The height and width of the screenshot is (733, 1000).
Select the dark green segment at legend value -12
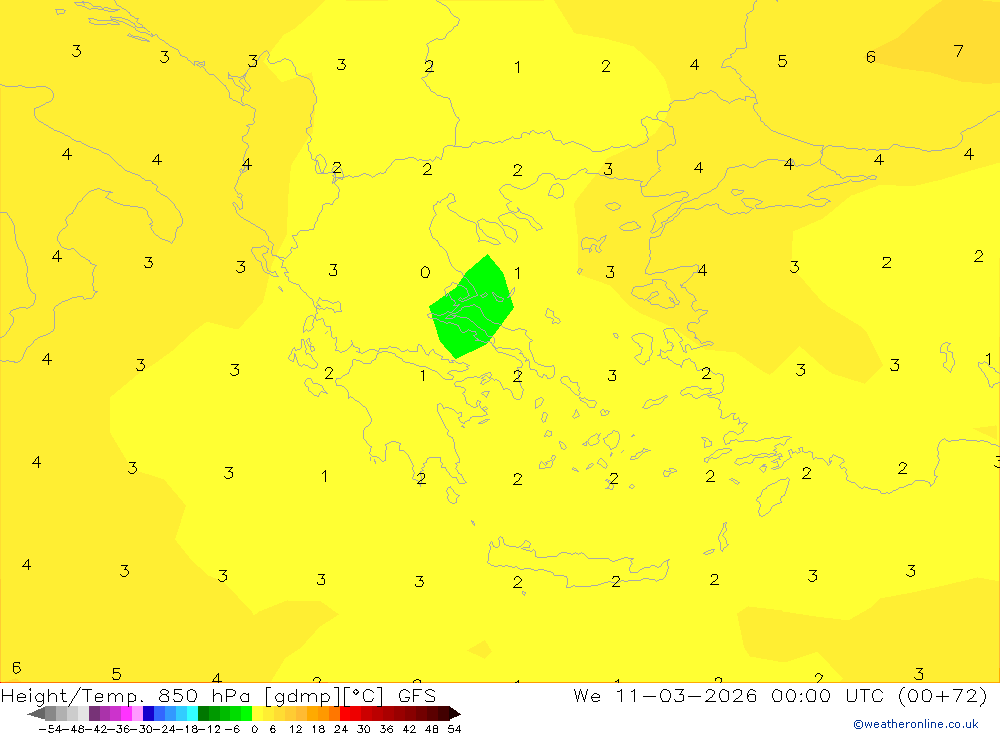(203, 713)
